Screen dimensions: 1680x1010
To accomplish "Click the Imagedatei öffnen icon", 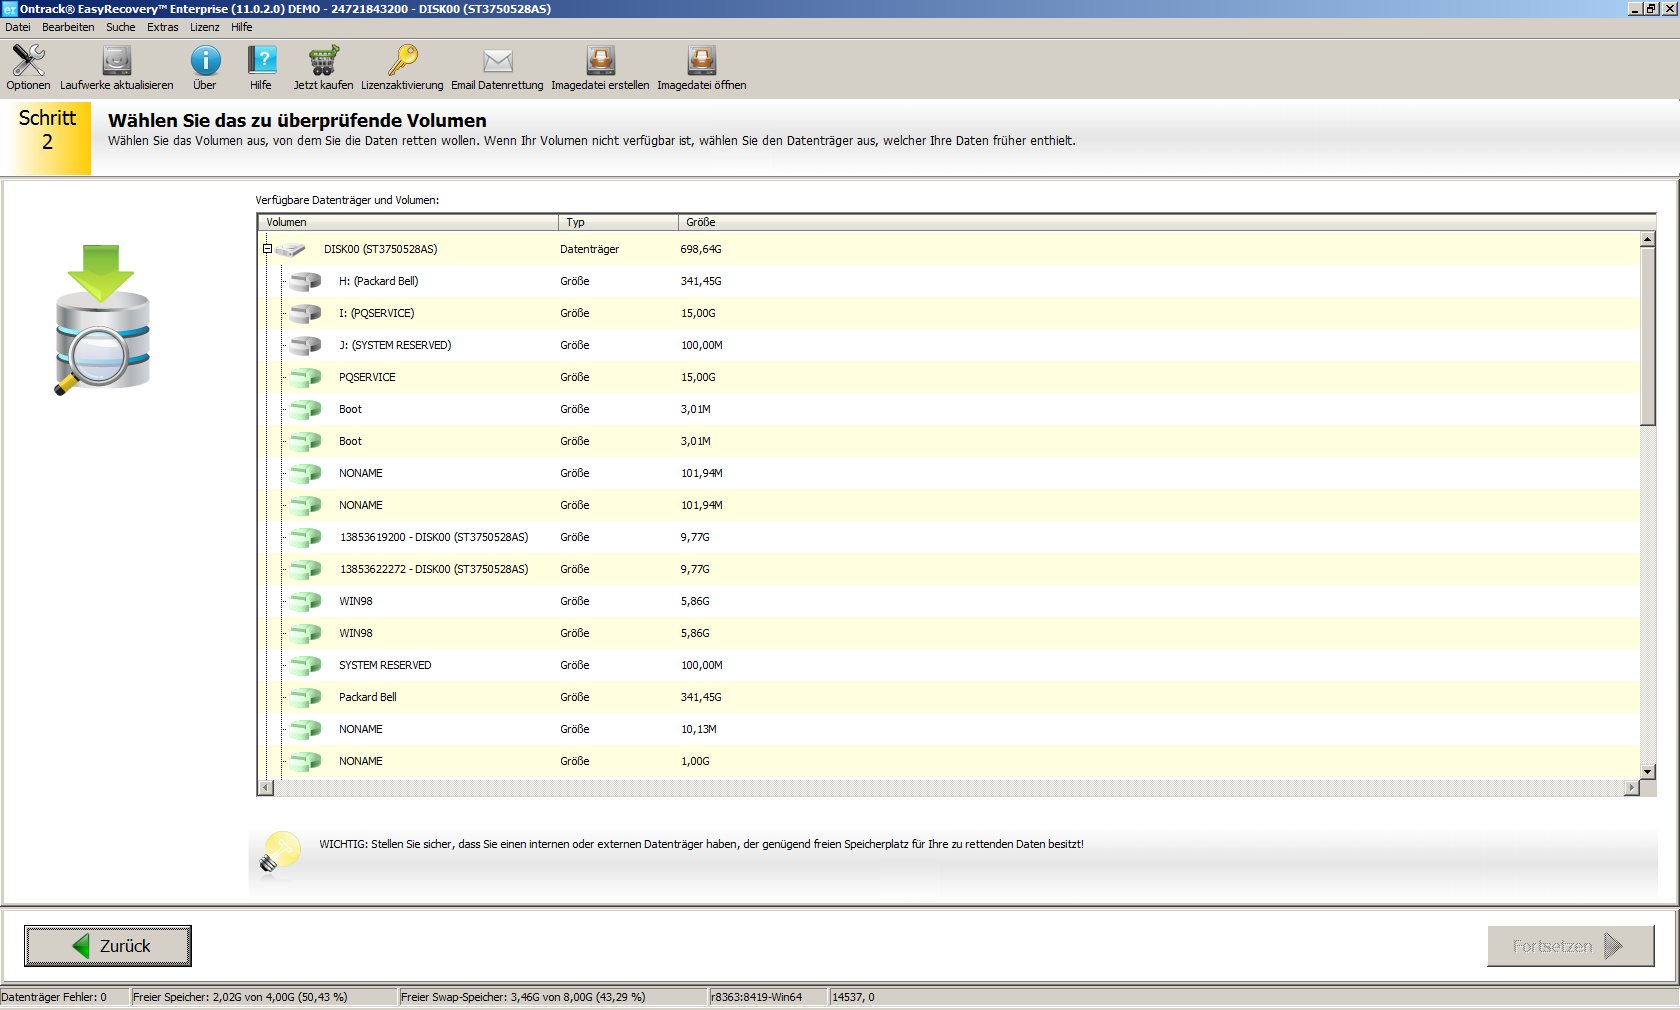I will [x=702, y=61].
